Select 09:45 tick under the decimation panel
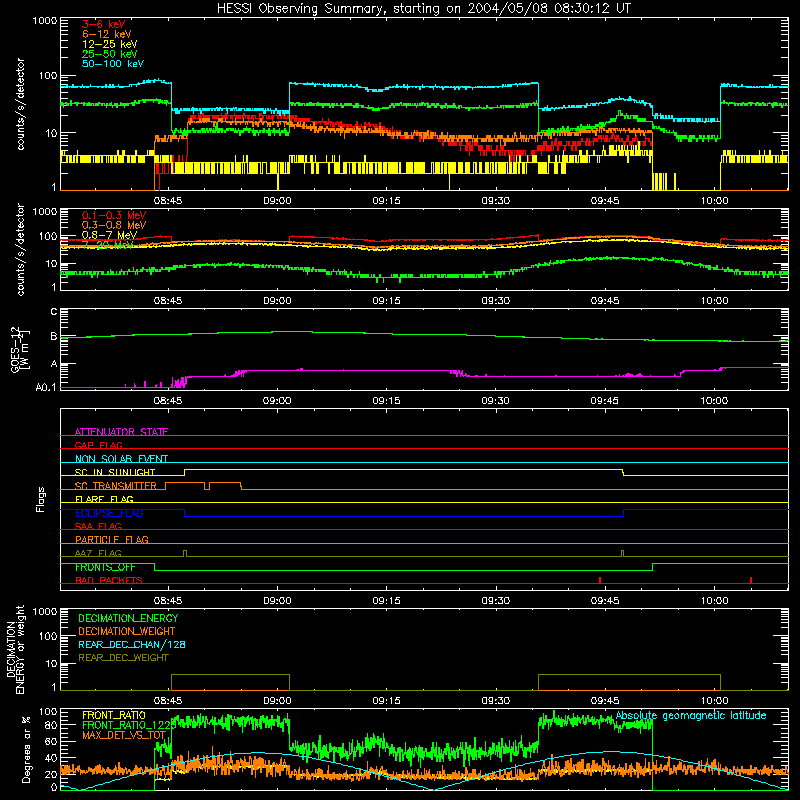Screen dimensions: 800x800 coord(605,701)
